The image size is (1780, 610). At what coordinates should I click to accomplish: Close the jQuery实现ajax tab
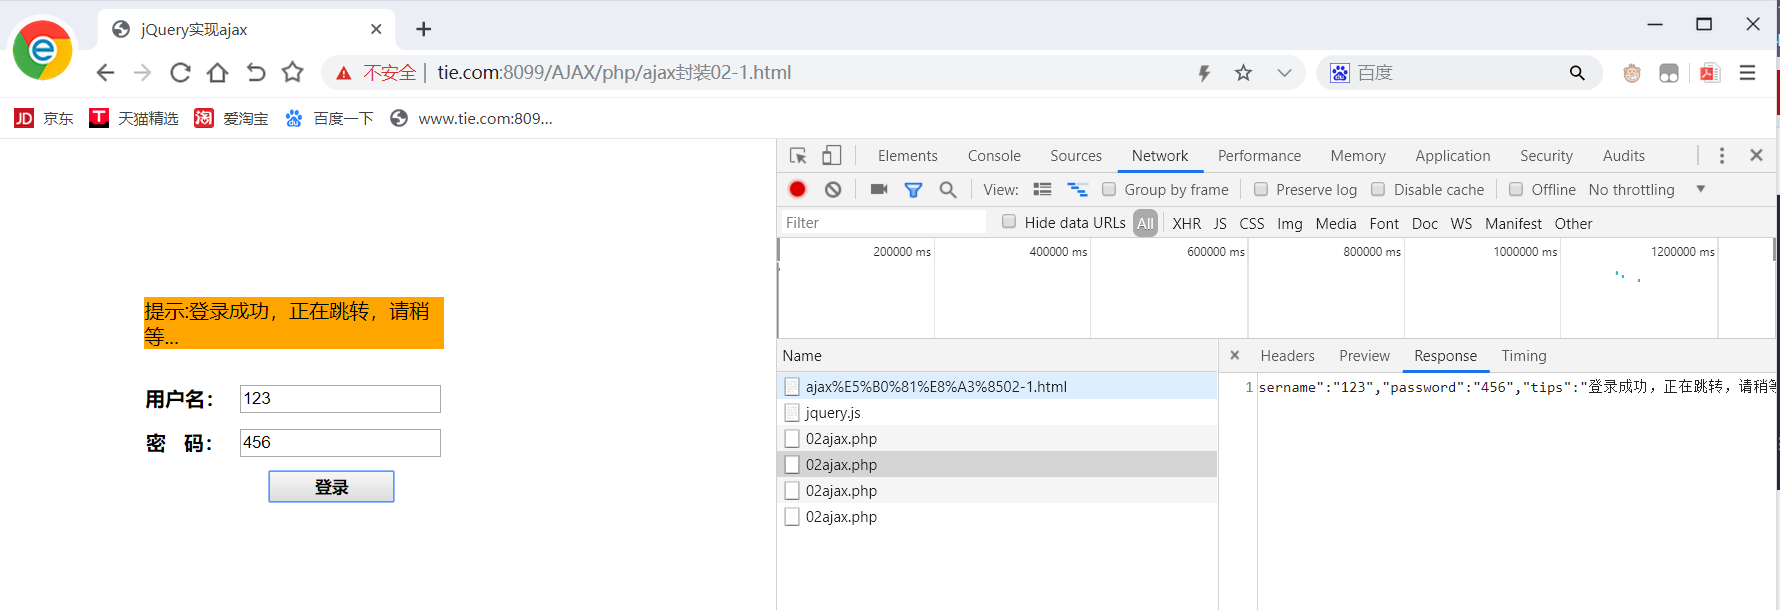coord(376,29)
